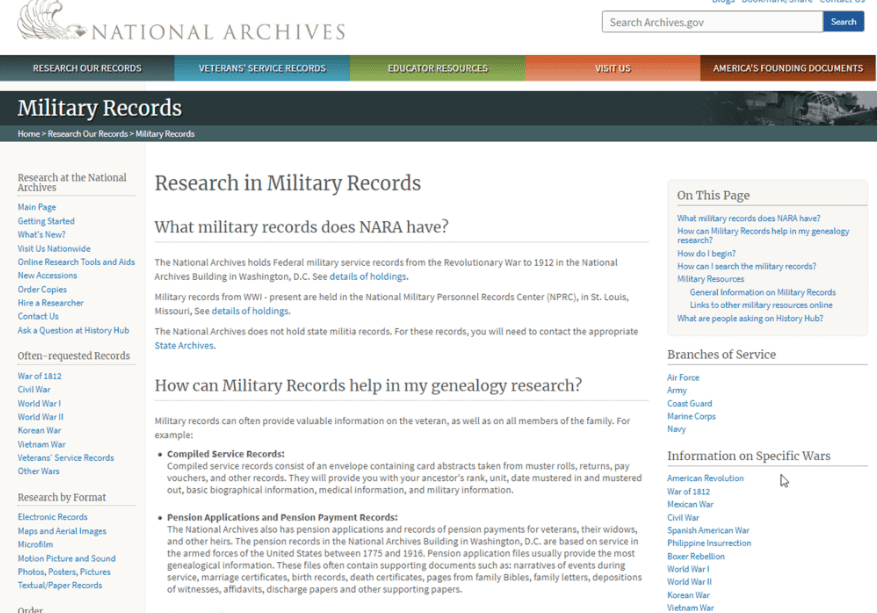Click the Mexican War link
Screen dimensions: 877x613
click(x=690, y=504)
